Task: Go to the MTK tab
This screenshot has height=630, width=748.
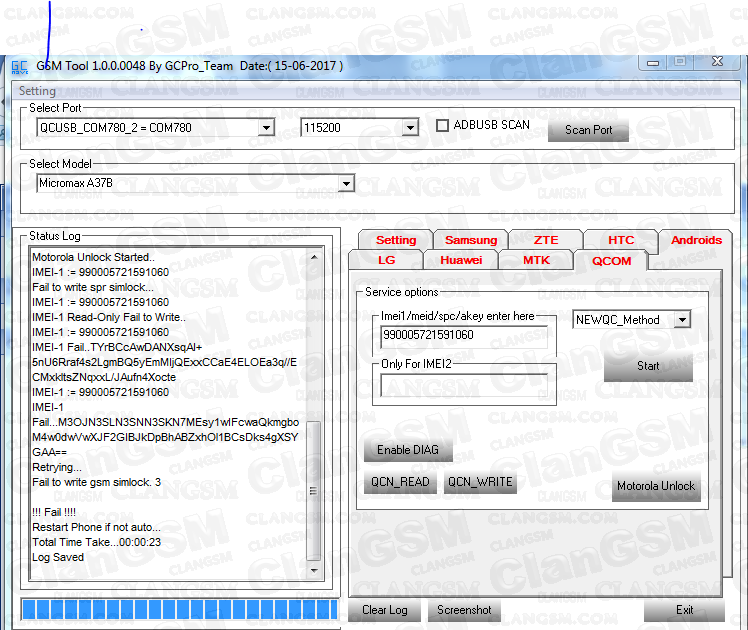Action: (536, 260)
